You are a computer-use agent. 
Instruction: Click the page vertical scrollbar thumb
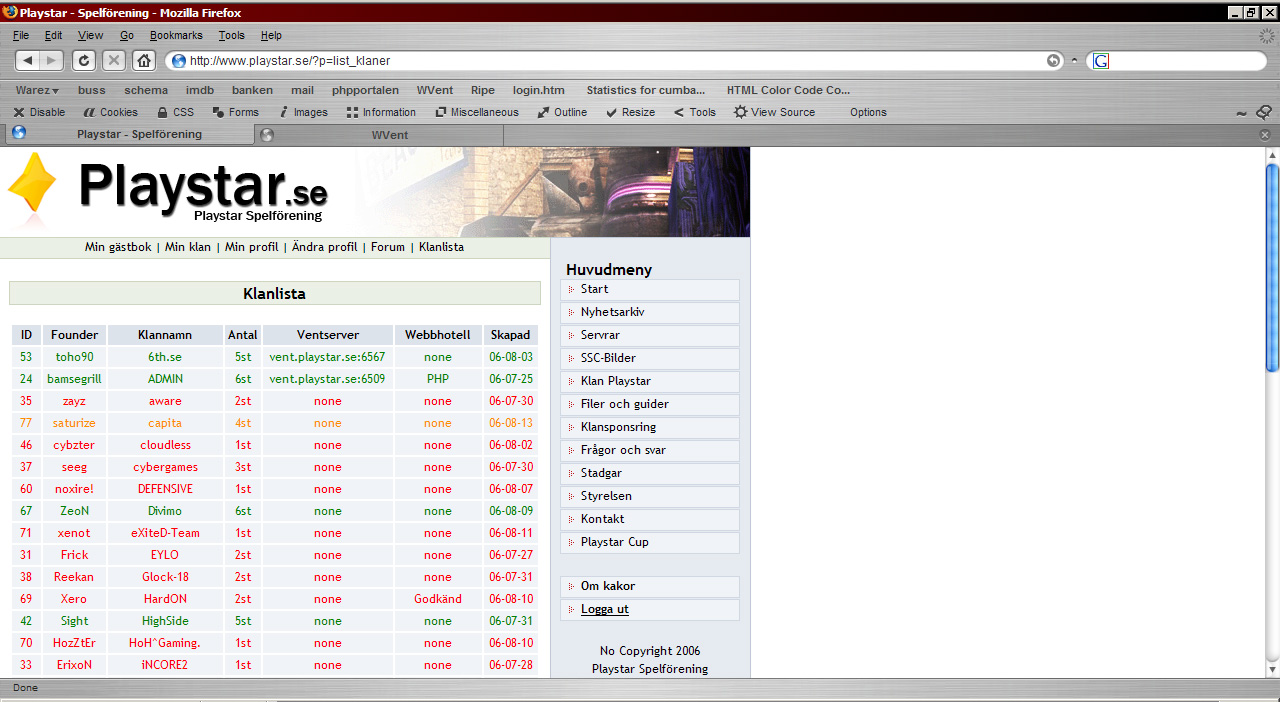tap(1272, 270)
